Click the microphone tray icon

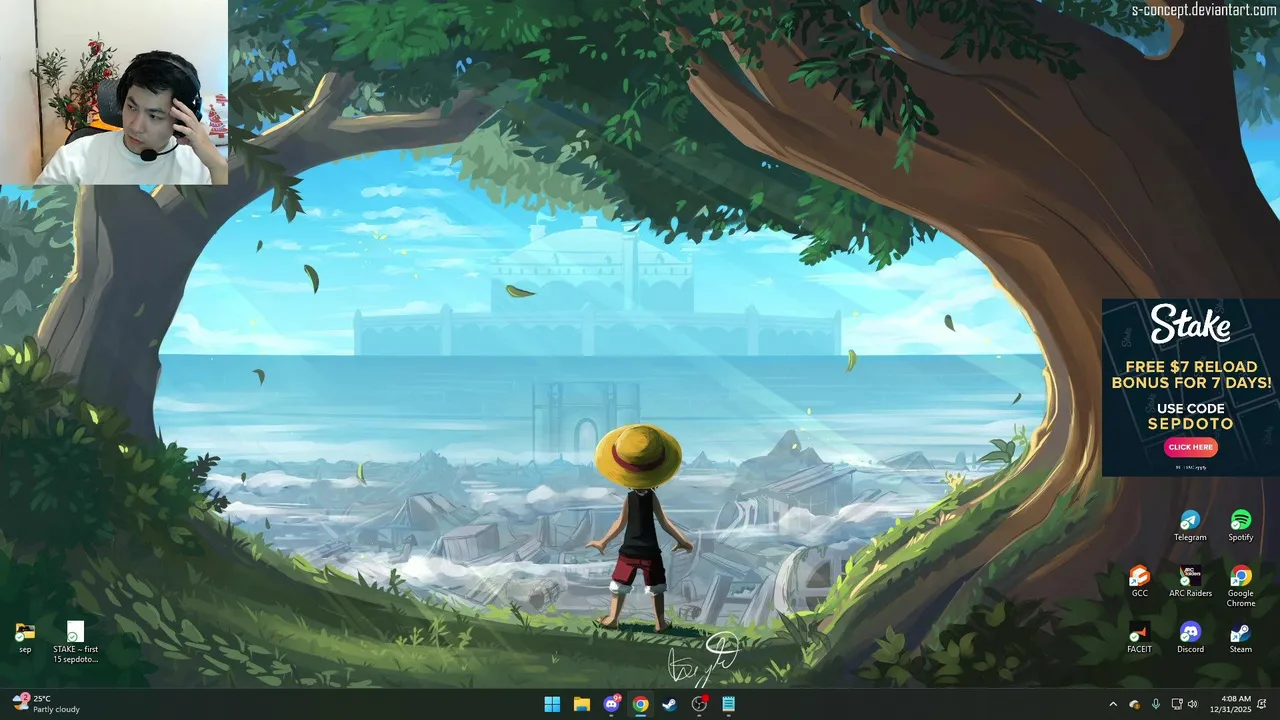click(1156, 704)
